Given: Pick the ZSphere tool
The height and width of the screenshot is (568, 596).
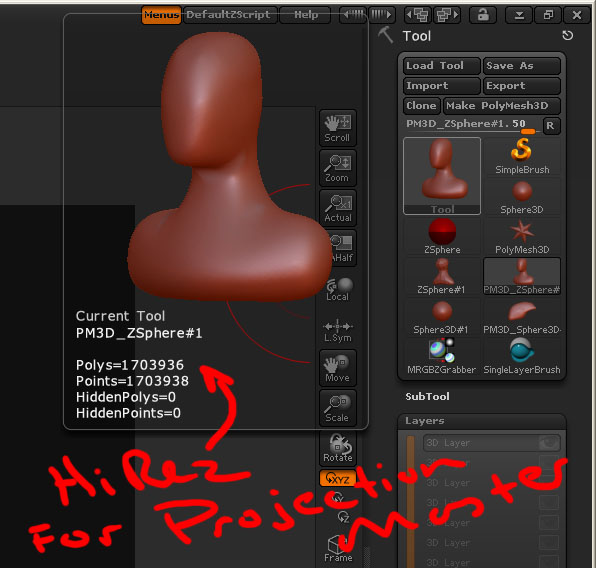Looking at the screenshot, I should pyautogui.click(x=442, y=236).
